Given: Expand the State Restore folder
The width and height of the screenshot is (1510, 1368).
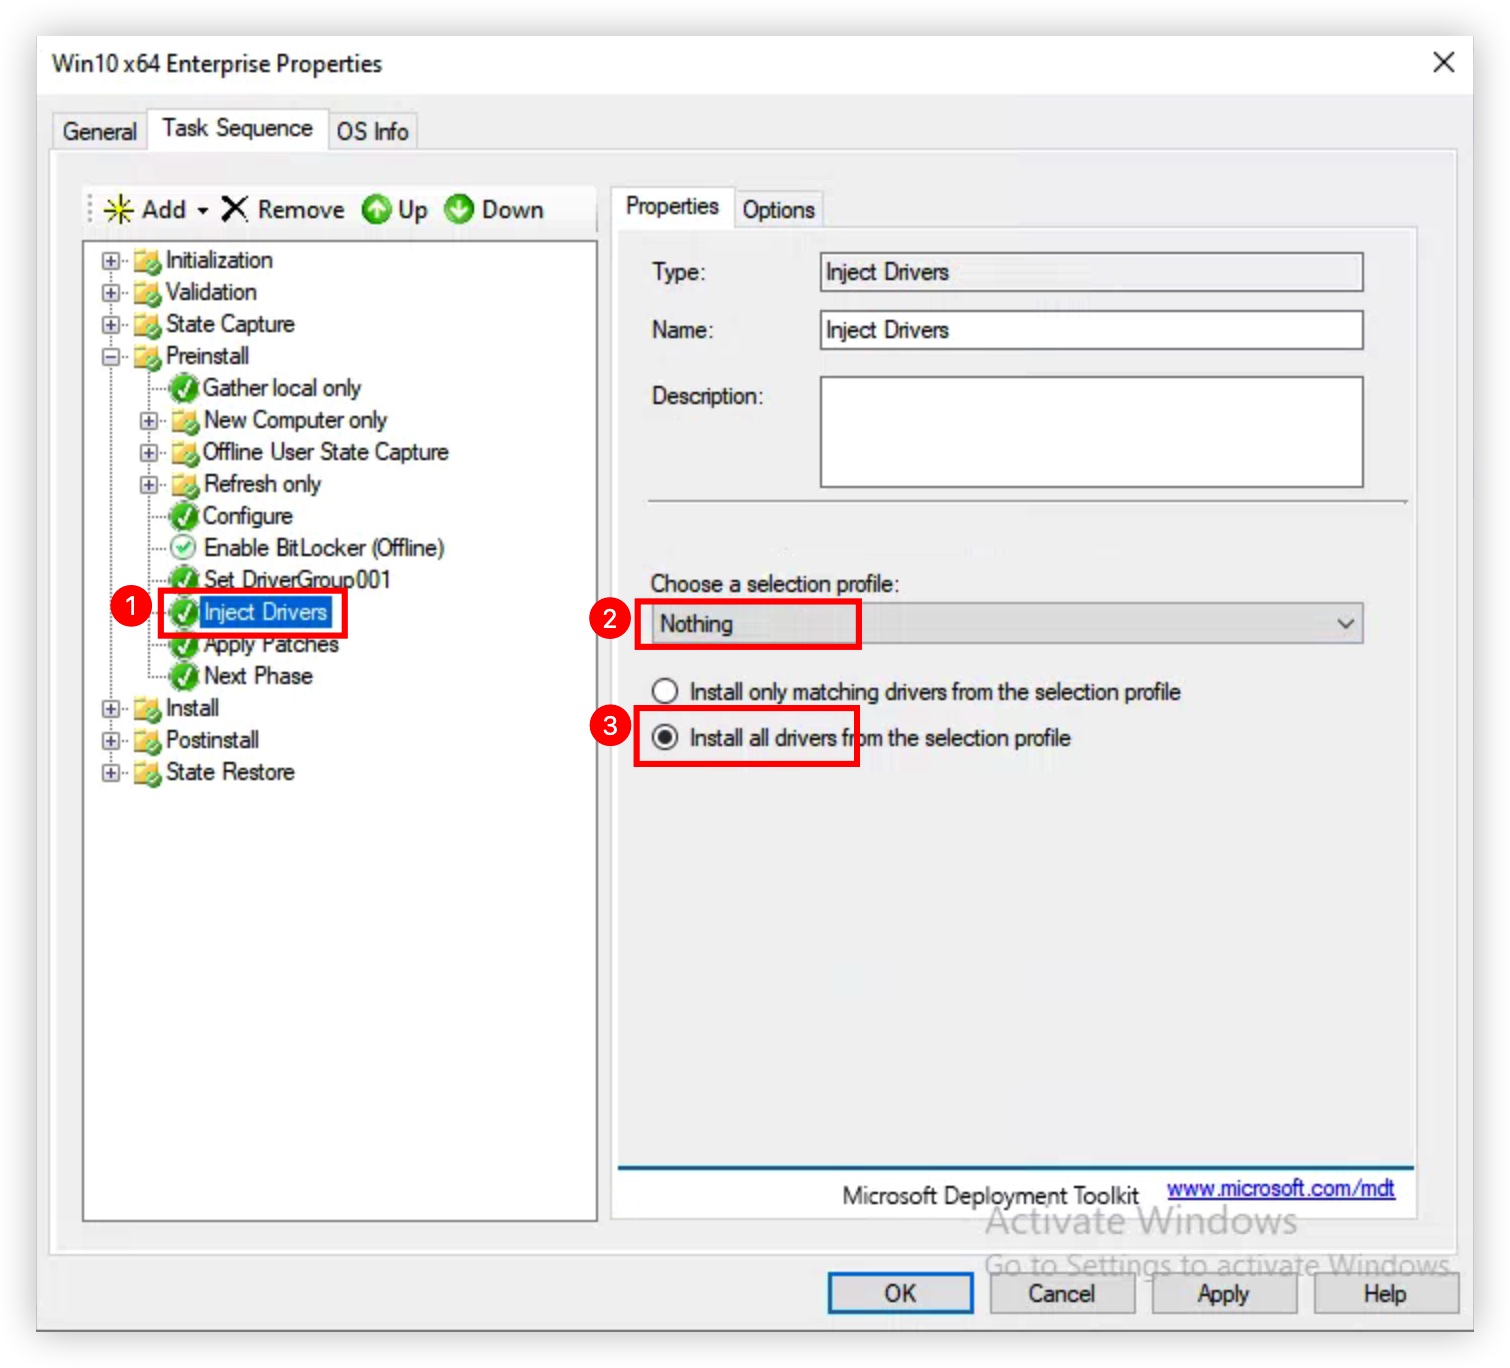Looking at the screenshot, I should coord(111,773).
